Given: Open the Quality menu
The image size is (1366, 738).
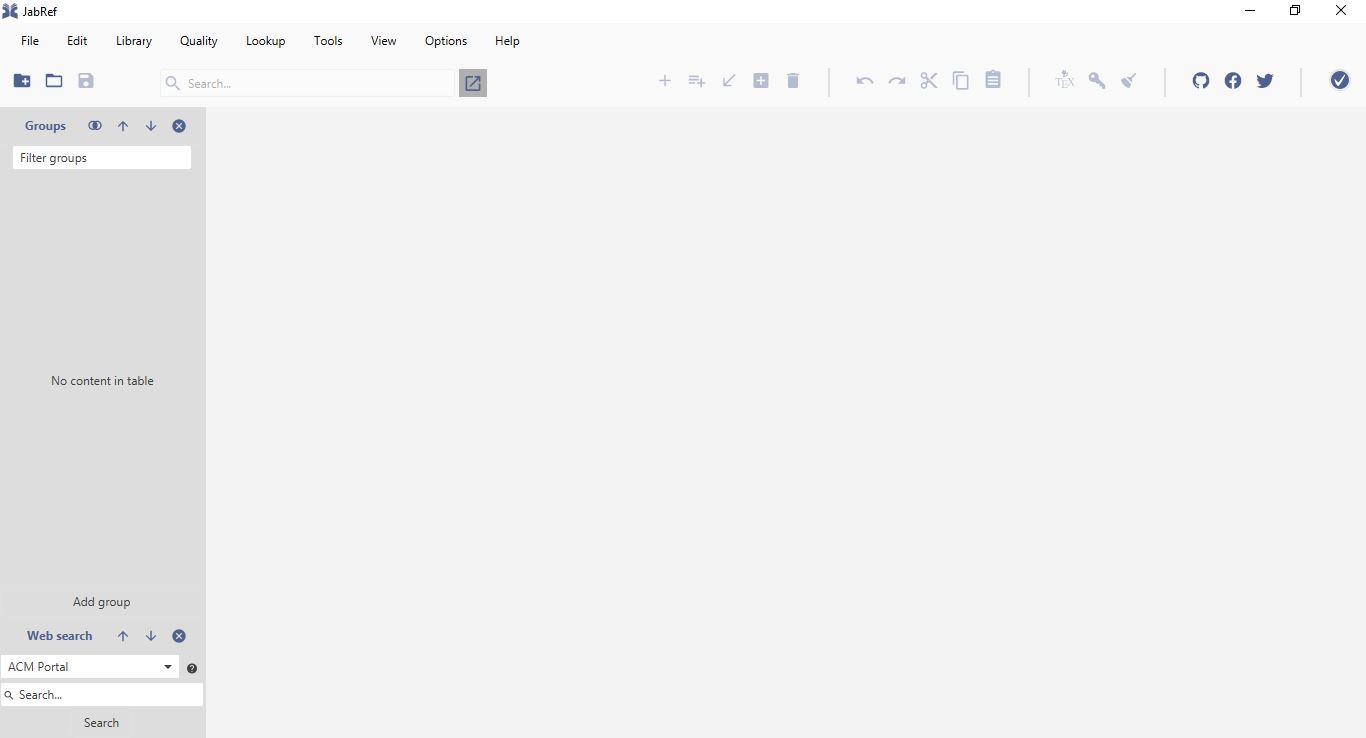Looking at the screenshot, I should (199, 41).
